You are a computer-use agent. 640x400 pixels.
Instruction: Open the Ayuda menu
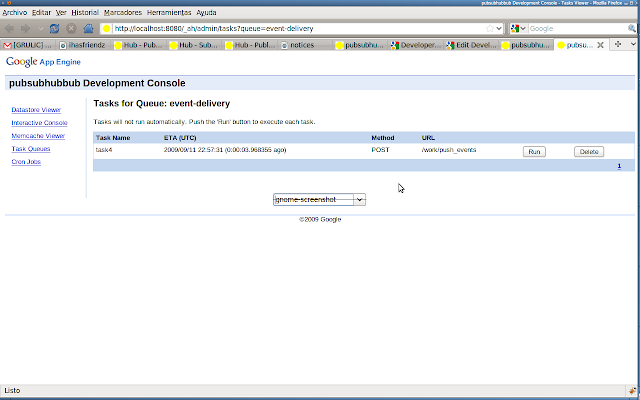pos(206,13)
